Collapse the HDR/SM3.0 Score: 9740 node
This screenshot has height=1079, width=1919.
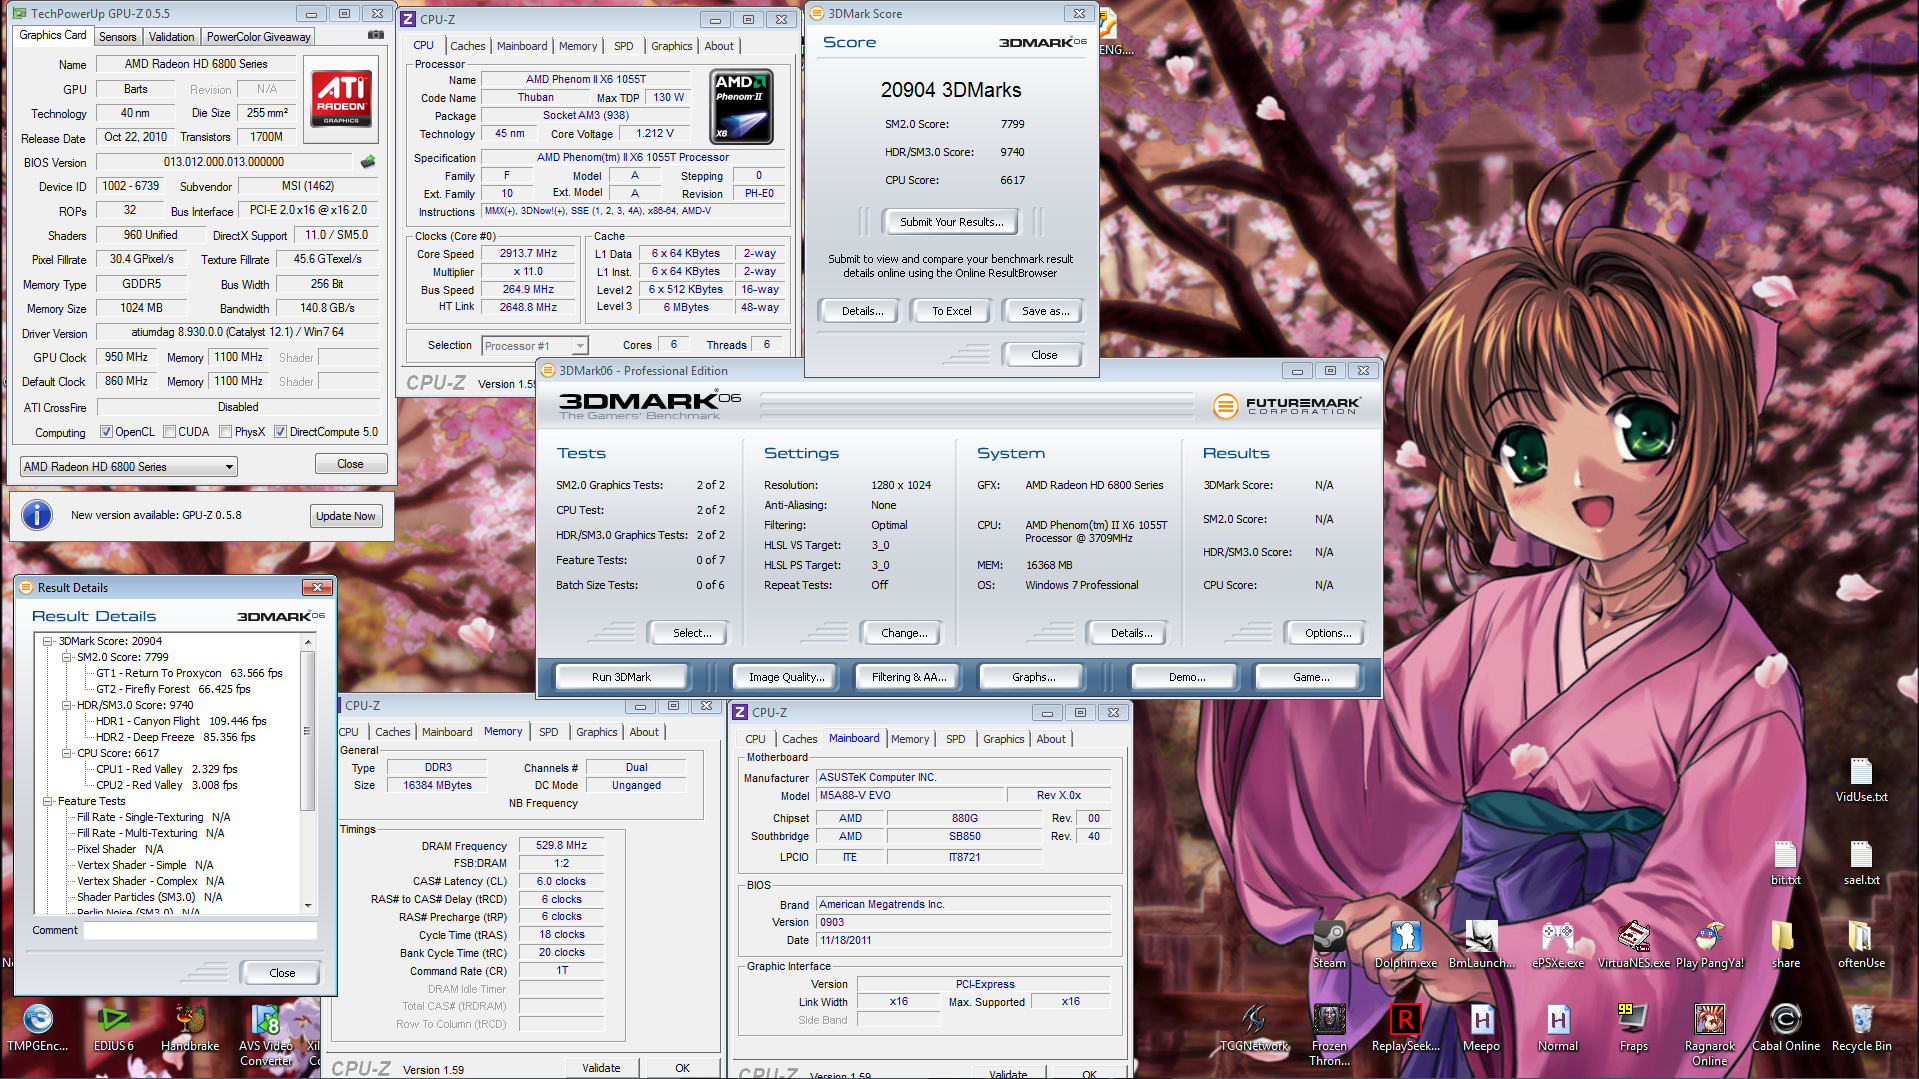[x=67, y=705]
